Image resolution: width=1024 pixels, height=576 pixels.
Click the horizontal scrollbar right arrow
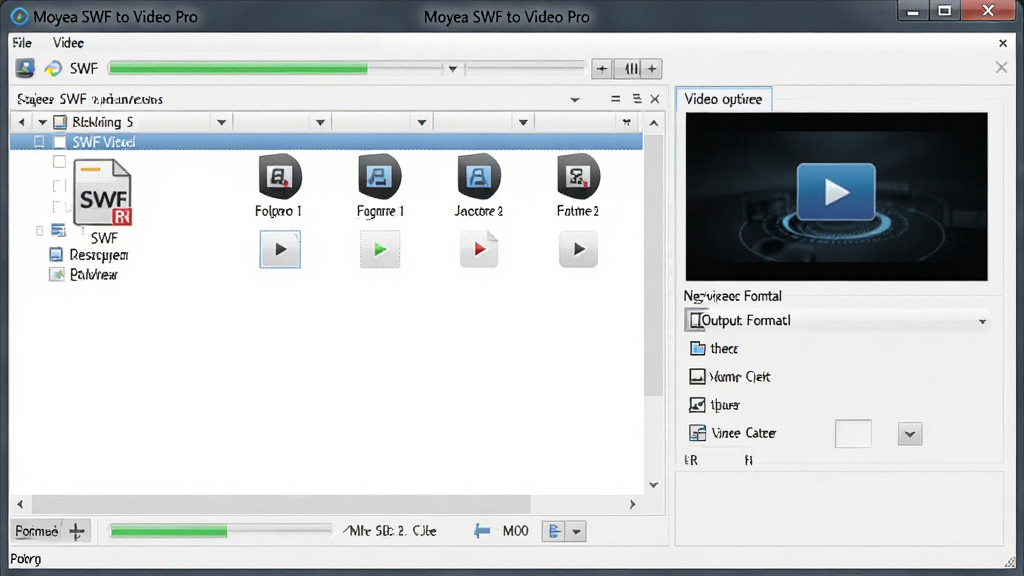point(632,504)
